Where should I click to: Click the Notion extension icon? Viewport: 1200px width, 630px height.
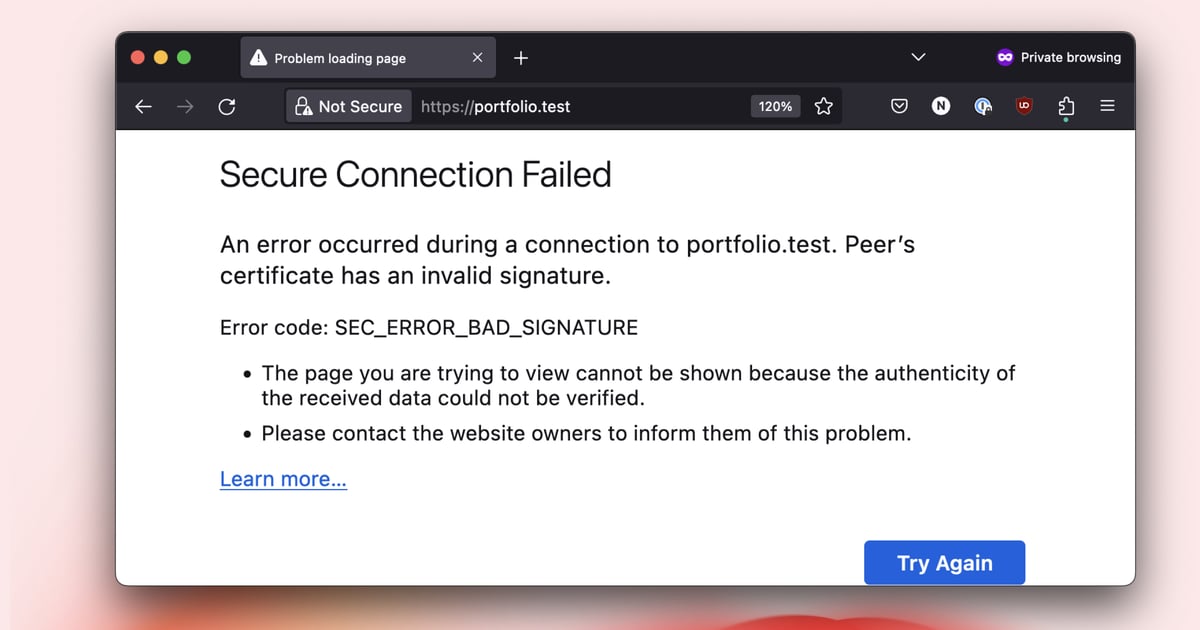[941, 106]
